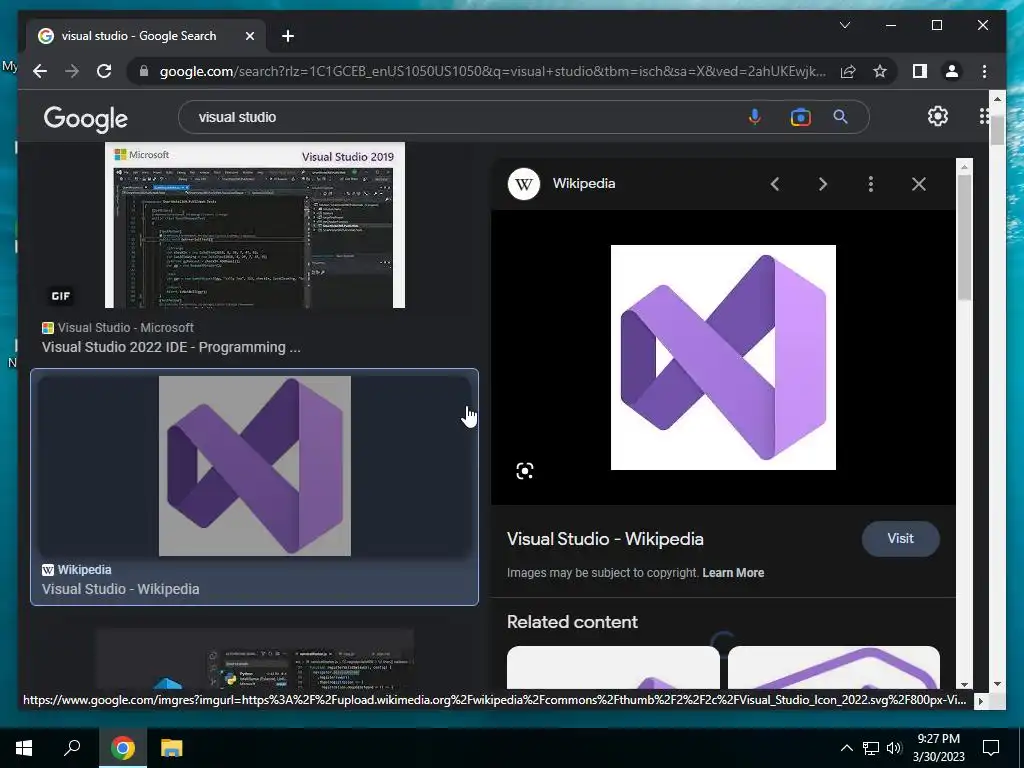This screenshot has height=768, width=1024.
Task: Open Google quick settings gear
Action: 938,116
